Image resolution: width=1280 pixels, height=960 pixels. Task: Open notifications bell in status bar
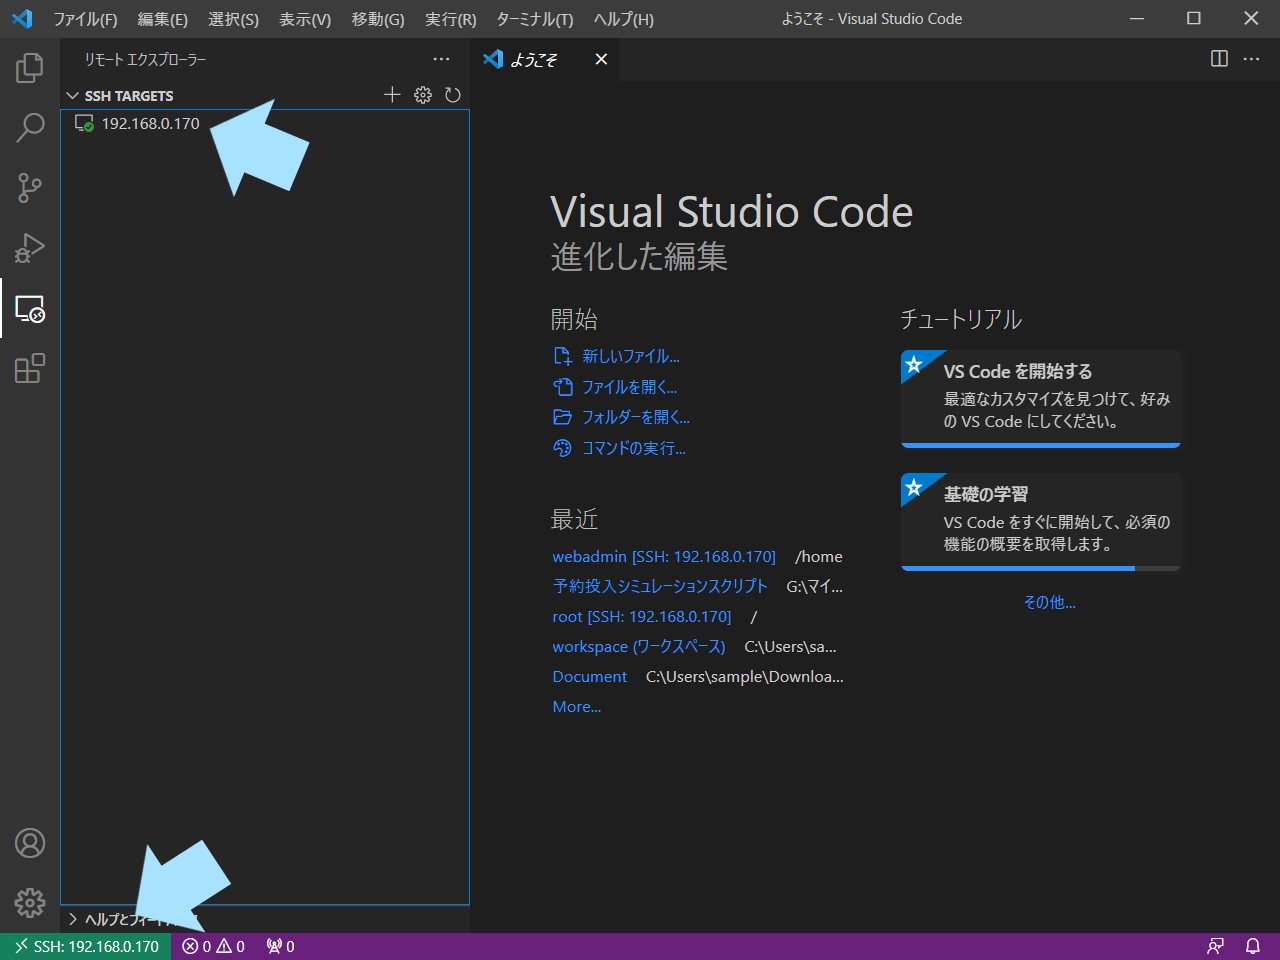(1252, 946)
